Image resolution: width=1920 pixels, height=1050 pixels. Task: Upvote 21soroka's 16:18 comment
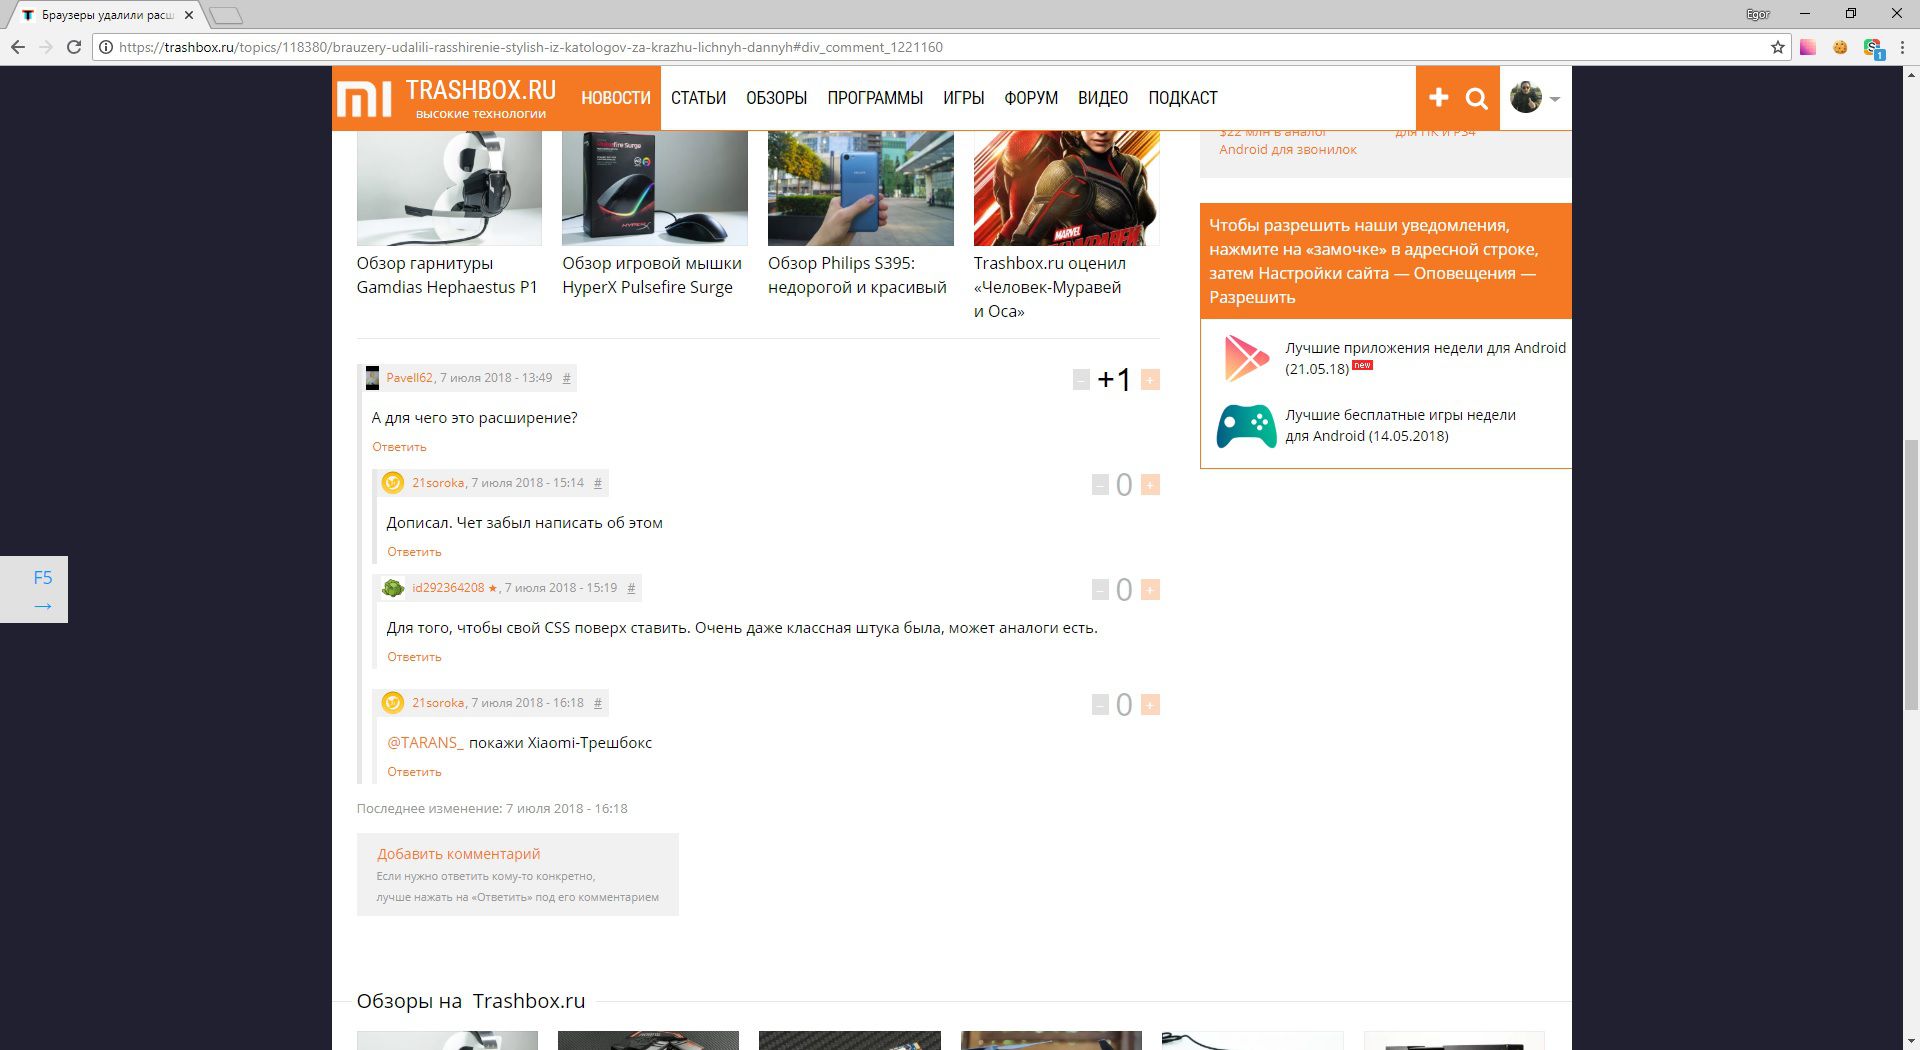pos(1150,705)
